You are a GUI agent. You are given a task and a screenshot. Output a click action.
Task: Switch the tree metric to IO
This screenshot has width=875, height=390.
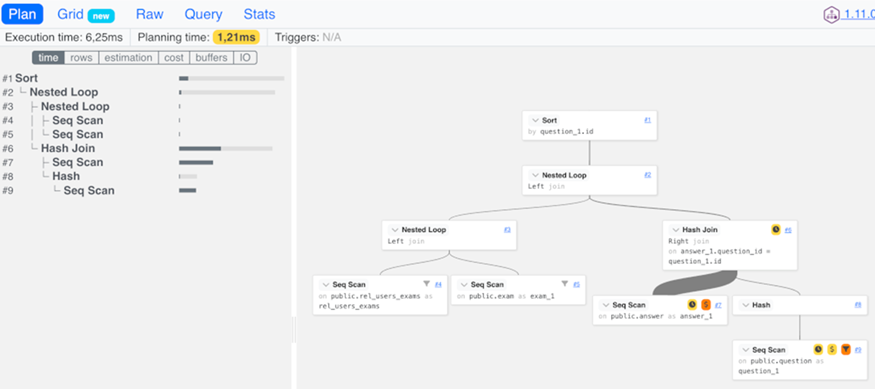click(x=245, y=57)
